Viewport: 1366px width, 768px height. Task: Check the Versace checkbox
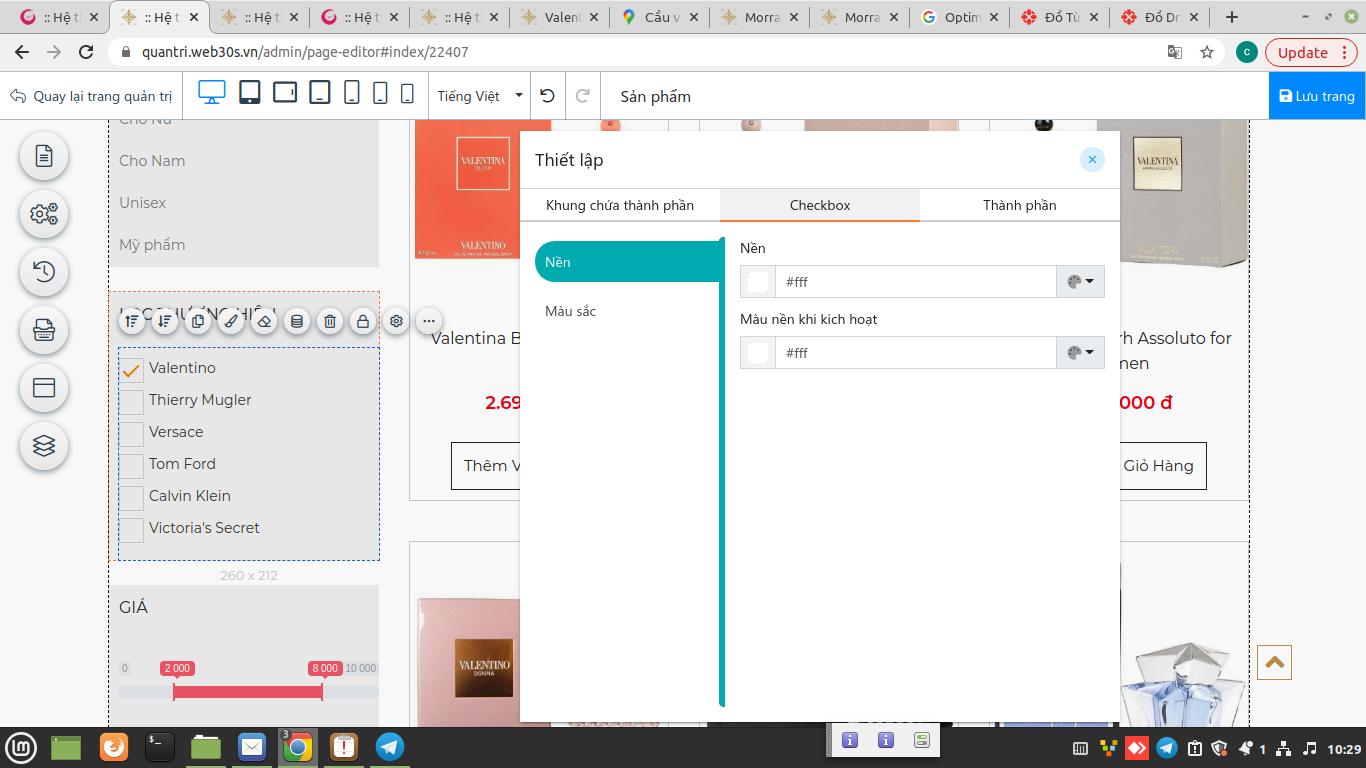pos(132,434)
